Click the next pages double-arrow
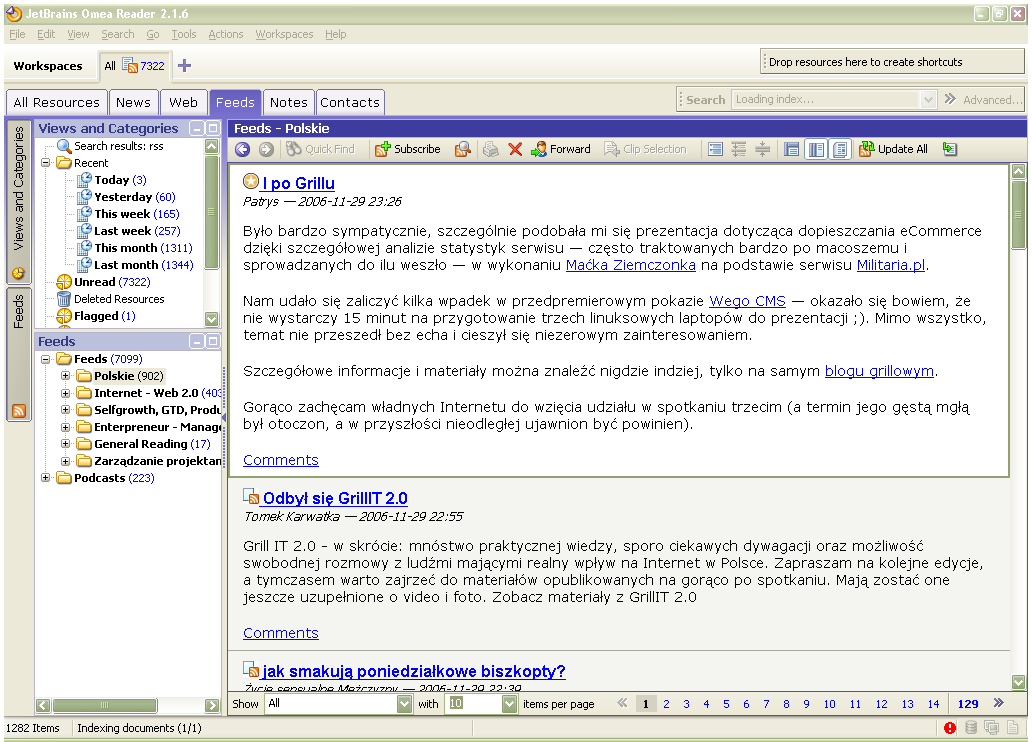Viewport: 1032px width, 742px height. point(998,703)
